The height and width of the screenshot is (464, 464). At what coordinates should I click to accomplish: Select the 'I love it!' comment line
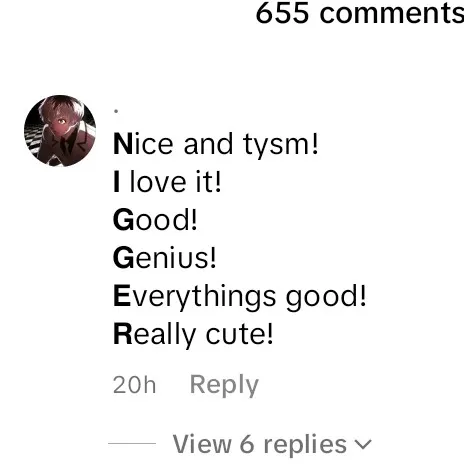pos(167,182)
